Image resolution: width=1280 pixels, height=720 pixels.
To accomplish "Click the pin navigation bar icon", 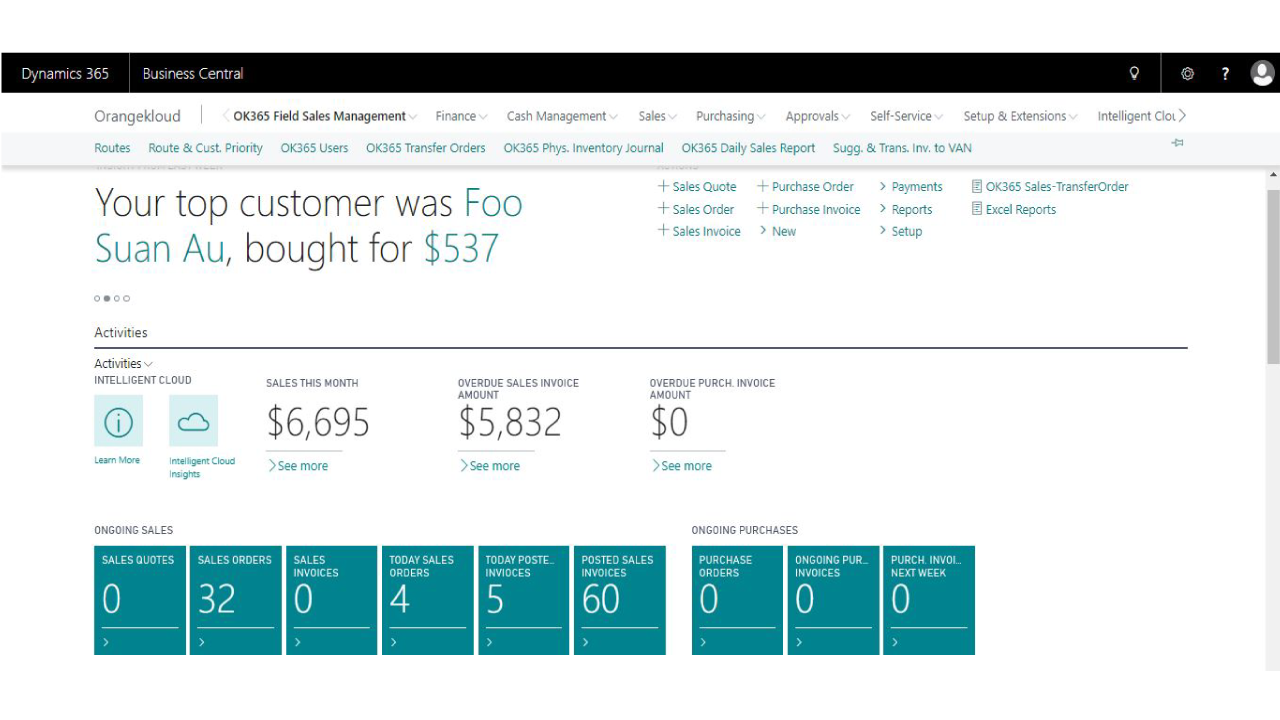I will [x=1178, y=144].
